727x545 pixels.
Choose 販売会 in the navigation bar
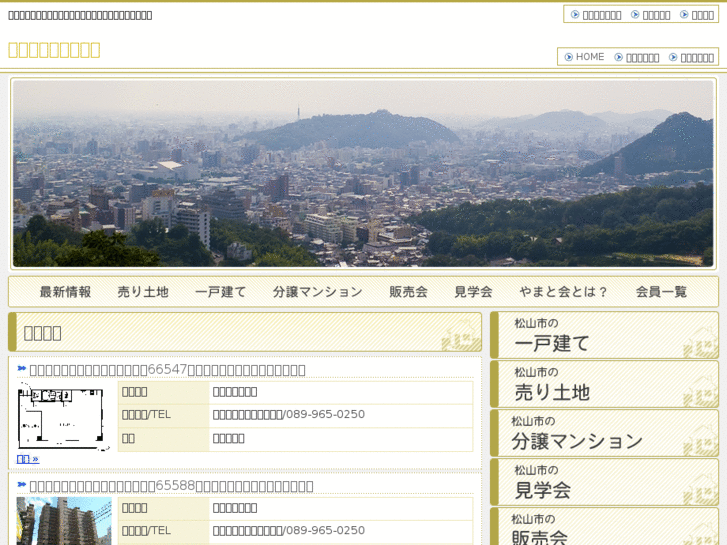pyautogui.click(x=408, y=292)
